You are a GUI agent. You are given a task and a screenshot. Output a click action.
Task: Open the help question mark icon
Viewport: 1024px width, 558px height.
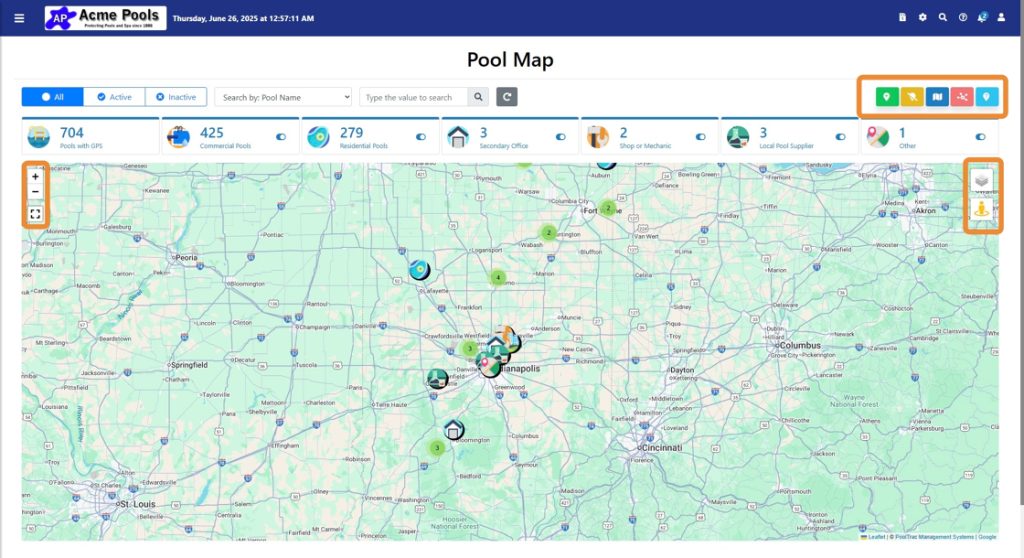click(963, 18)
